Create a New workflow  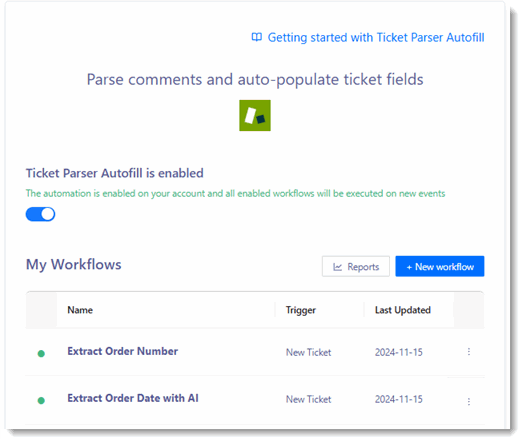pyautogui.click(x=440, y=266)
